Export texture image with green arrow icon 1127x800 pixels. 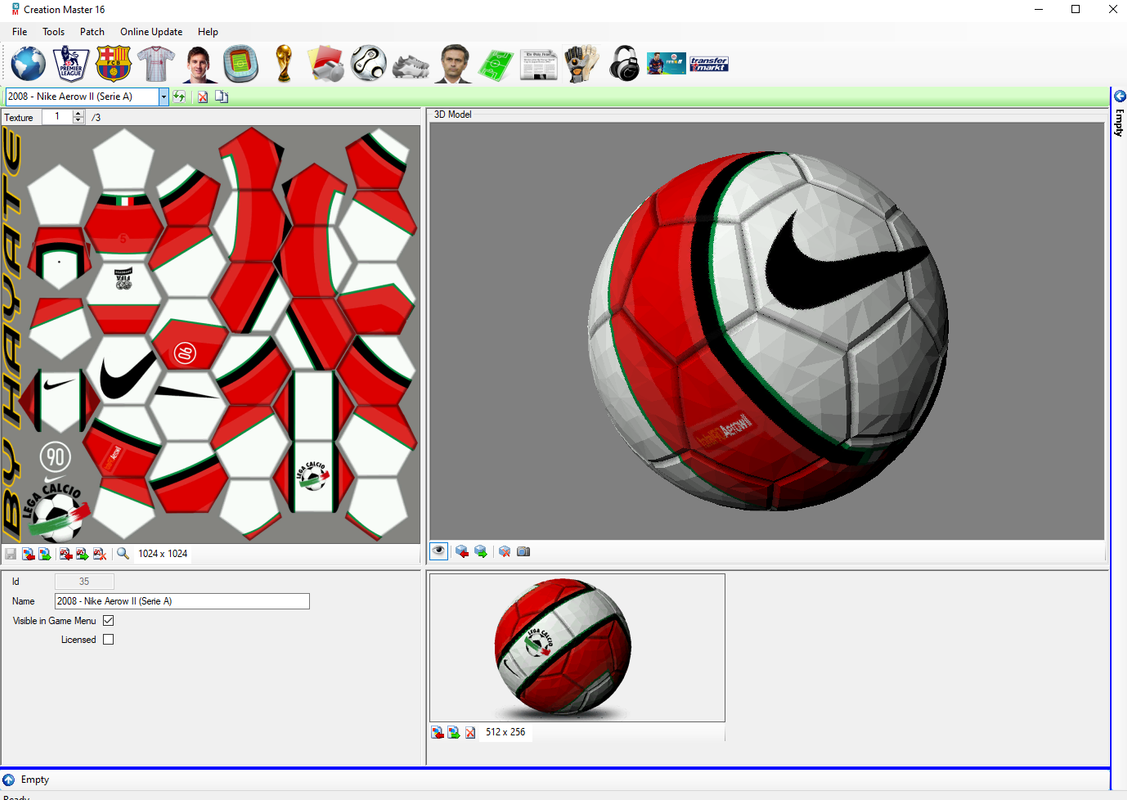45,553
